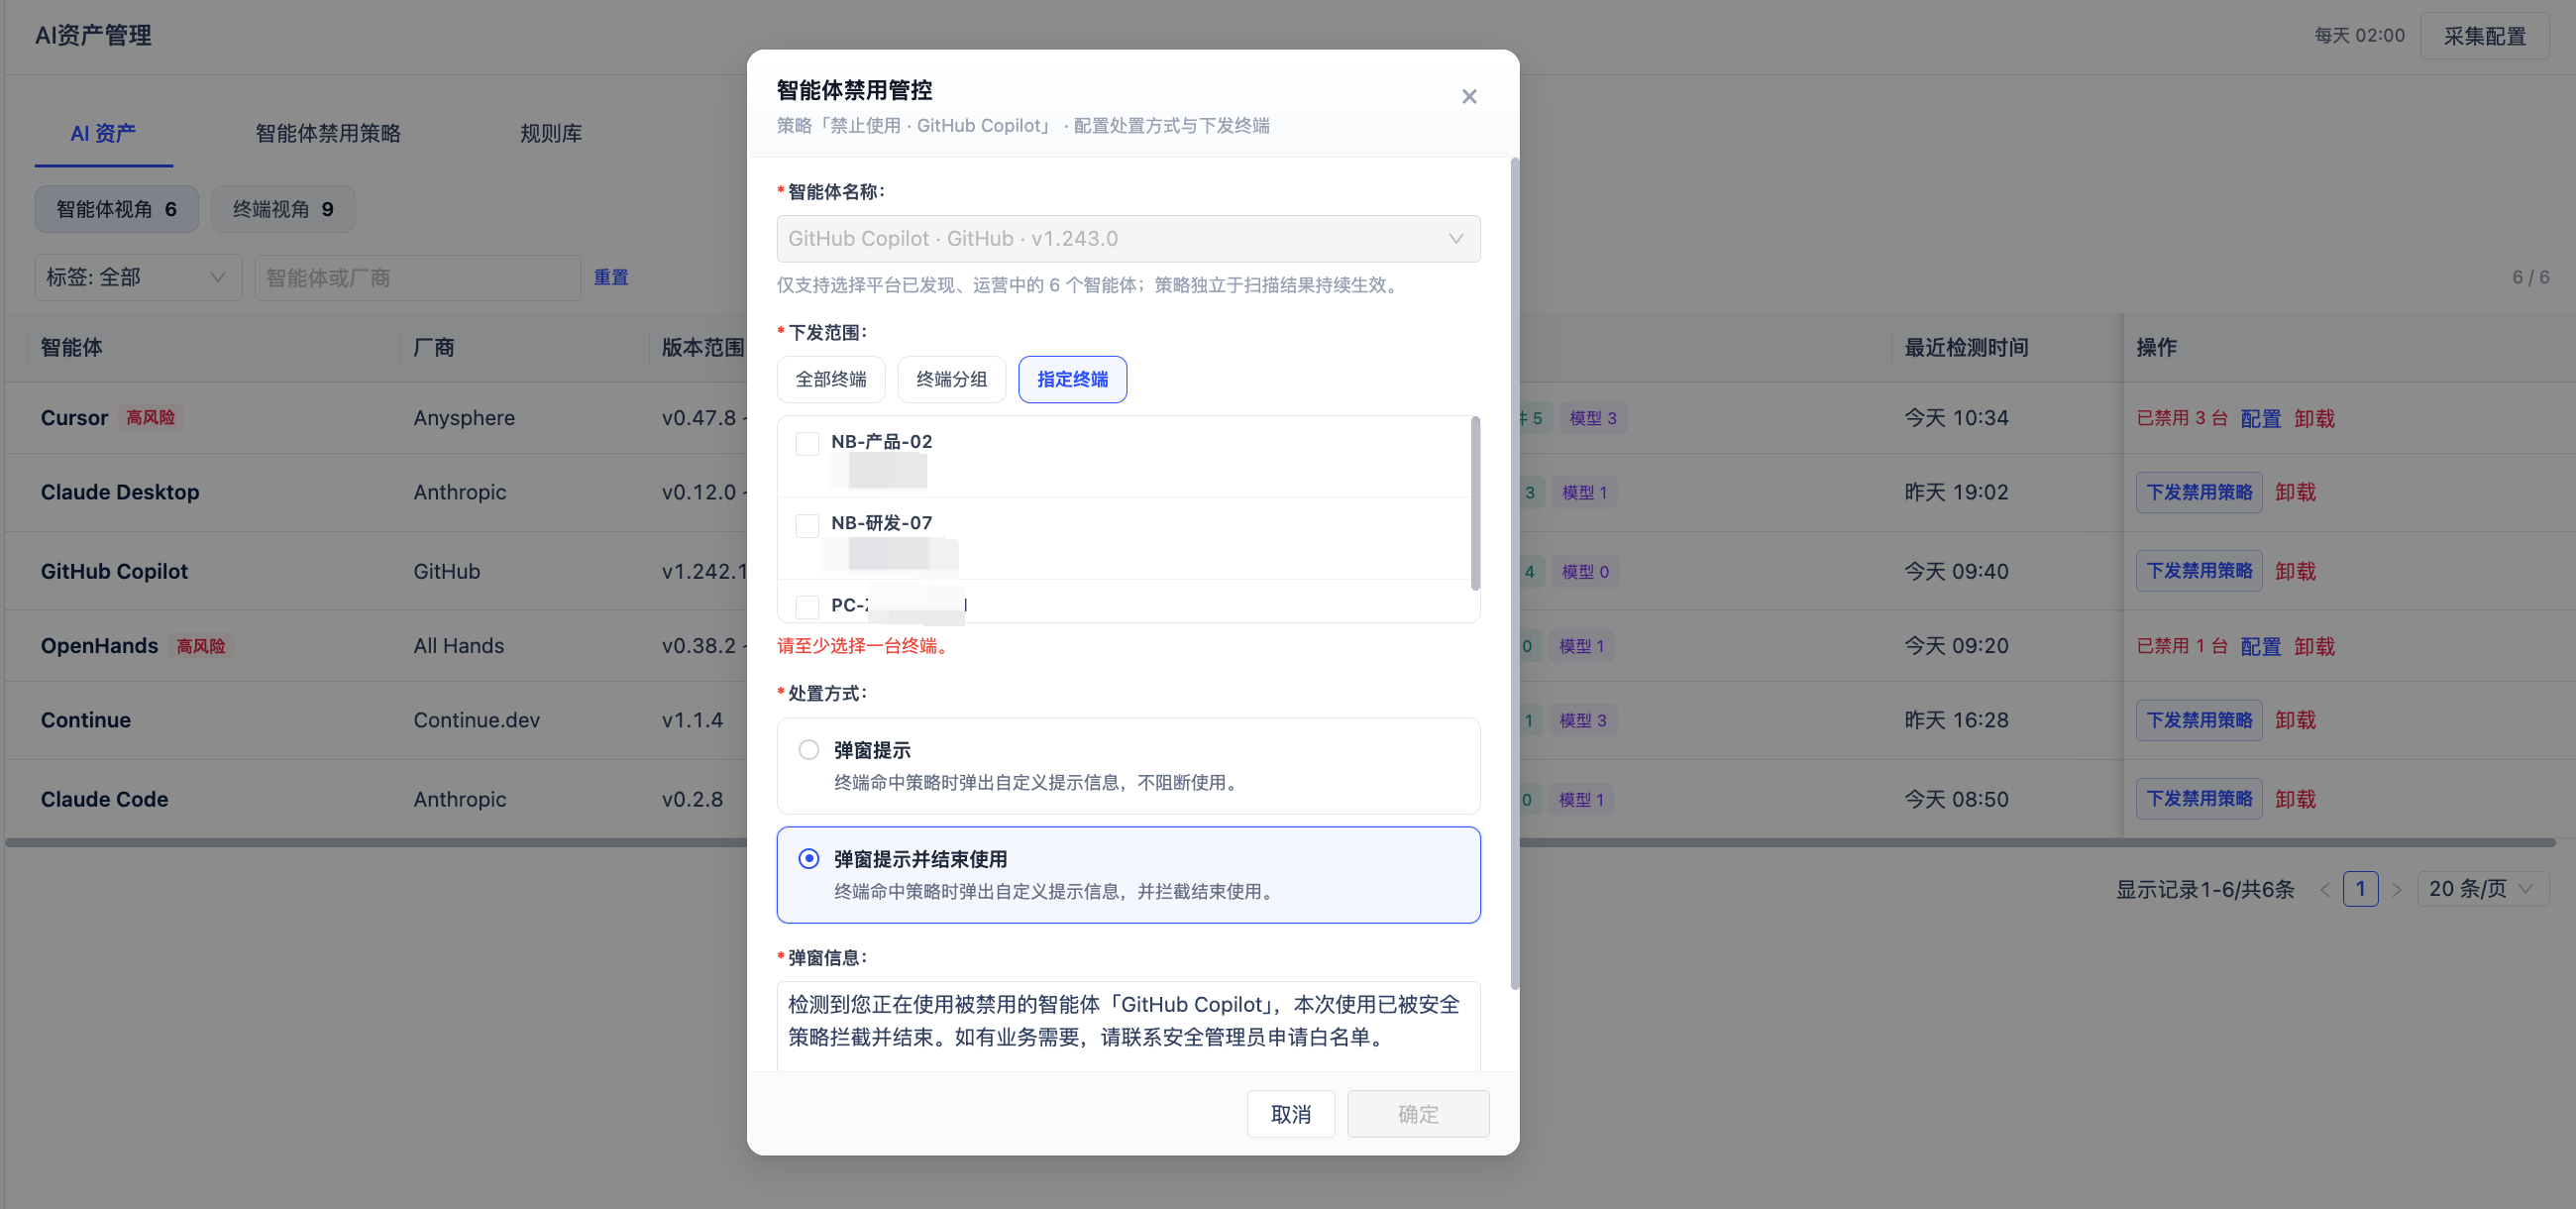Select 终端分组 scope option
Image resolution: width=2576 pixels, height=1209 pixels.
[951, 379]
